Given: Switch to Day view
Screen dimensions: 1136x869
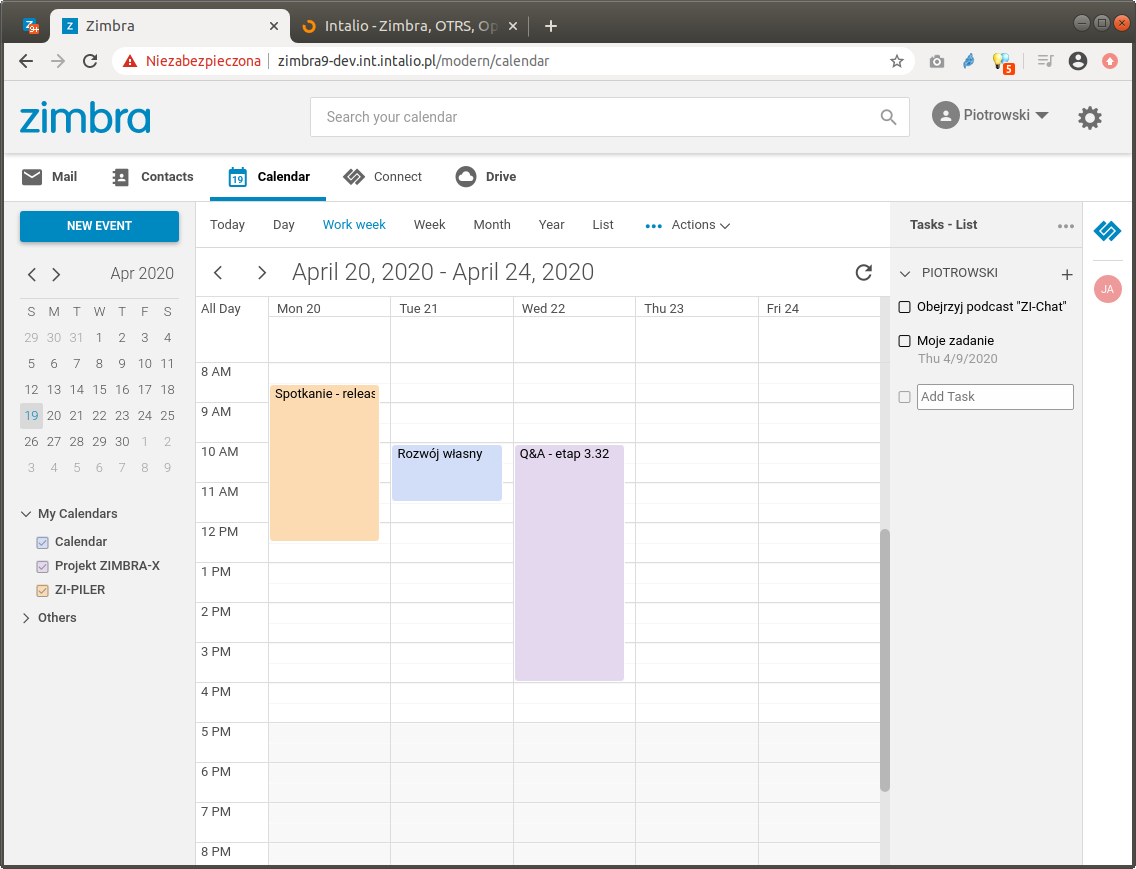Looking at the screenshot, I should (283, 225).
